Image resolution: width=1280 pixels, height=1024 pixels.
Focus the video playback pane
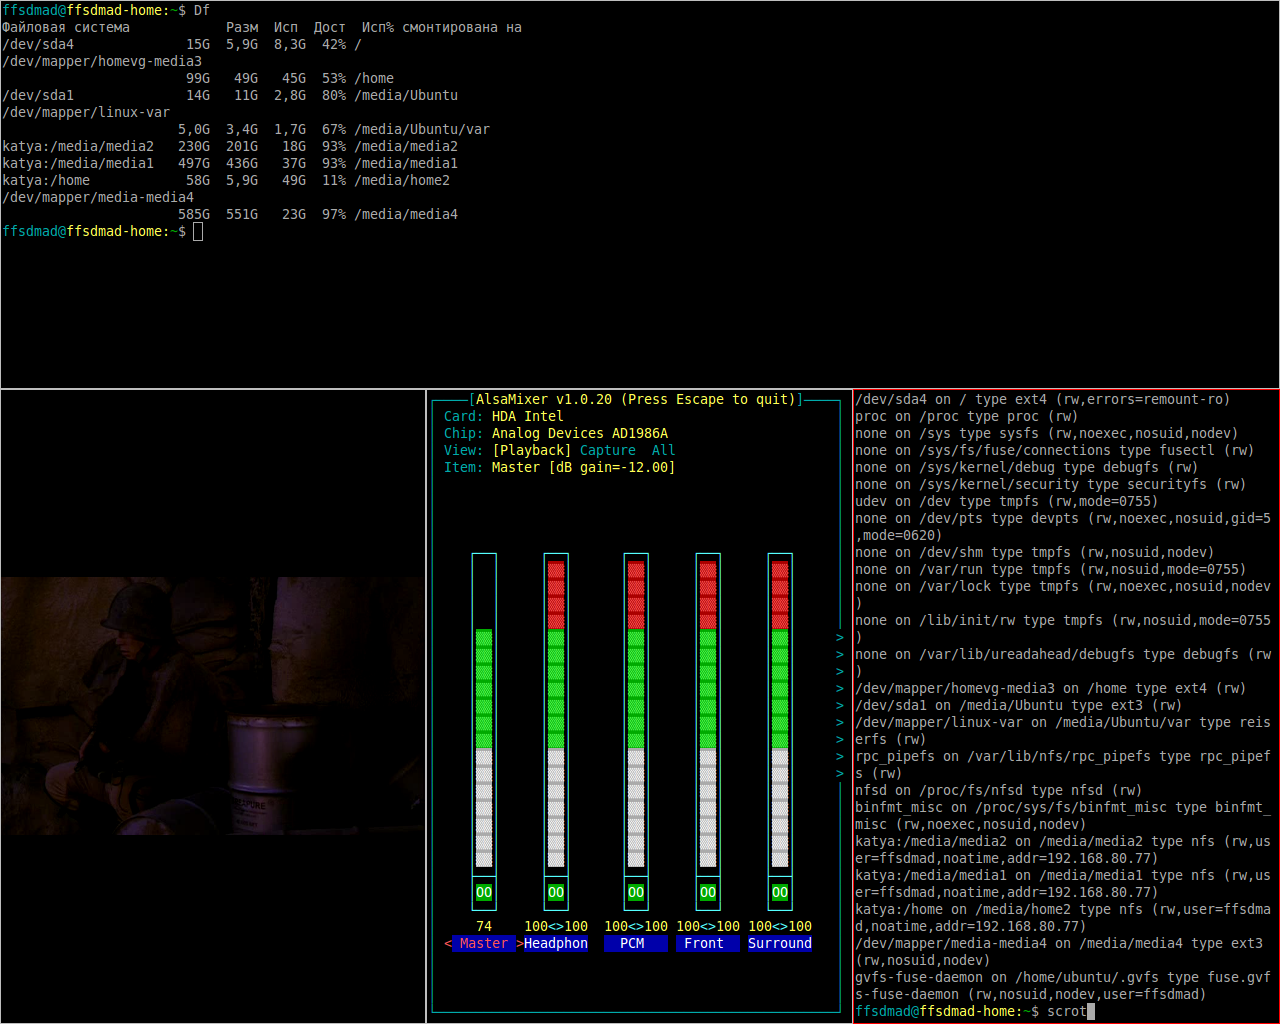(x=212, y=705)
